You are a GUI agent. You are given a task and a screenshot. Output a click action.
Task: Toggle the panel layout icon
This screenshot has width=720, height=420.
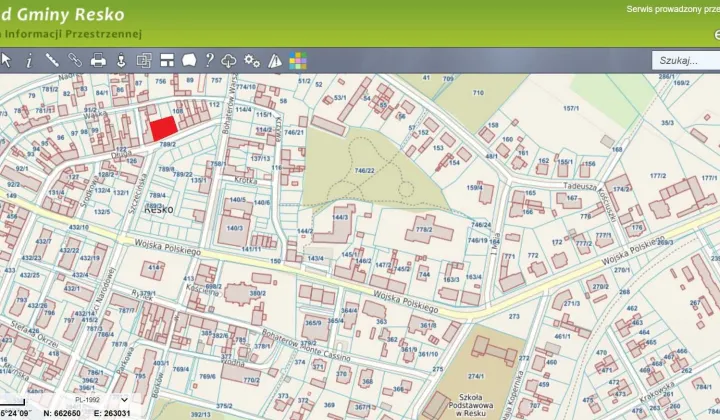pos(166,61)
